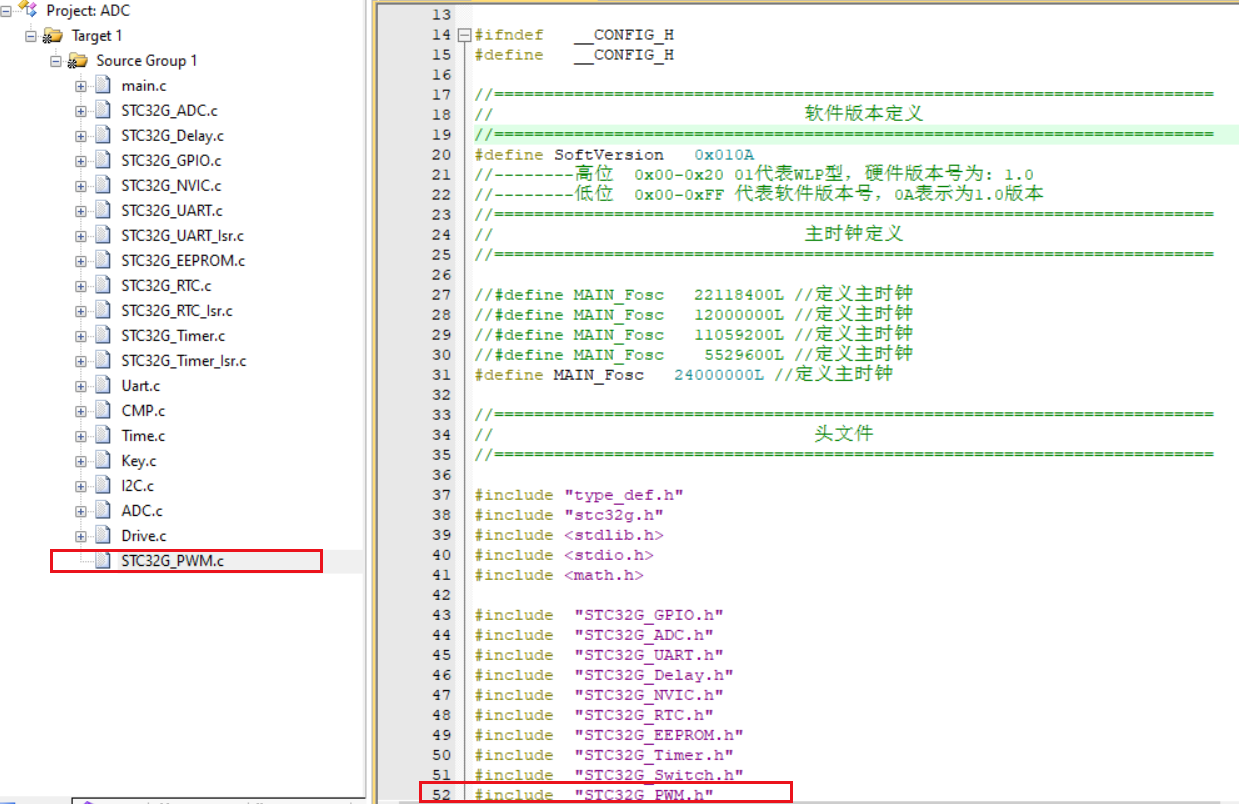The image size is (1239, 804).
Task: Expand the STC32G_Timer_Isr.c node
Action: [81, 361]
